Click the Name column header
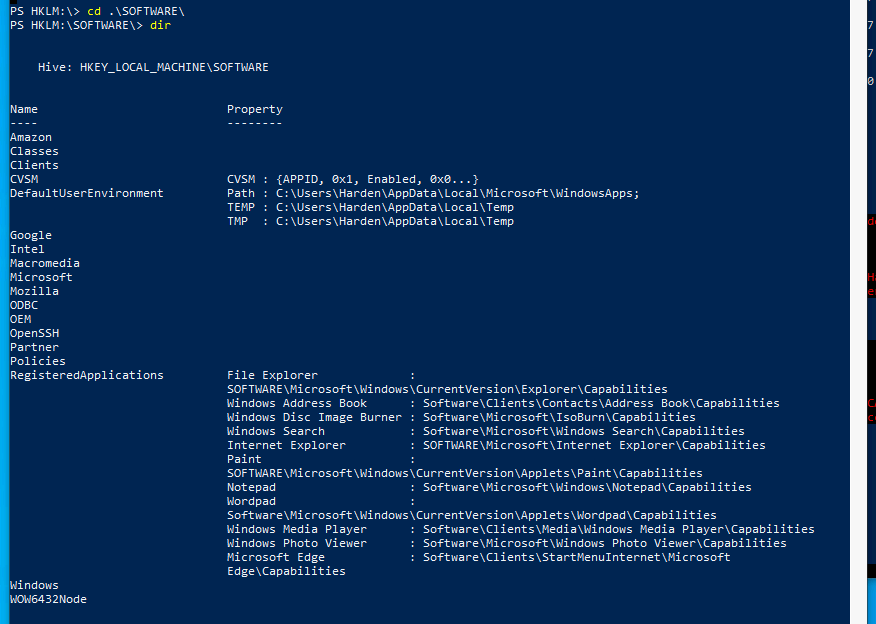 (x=24, y=109)
